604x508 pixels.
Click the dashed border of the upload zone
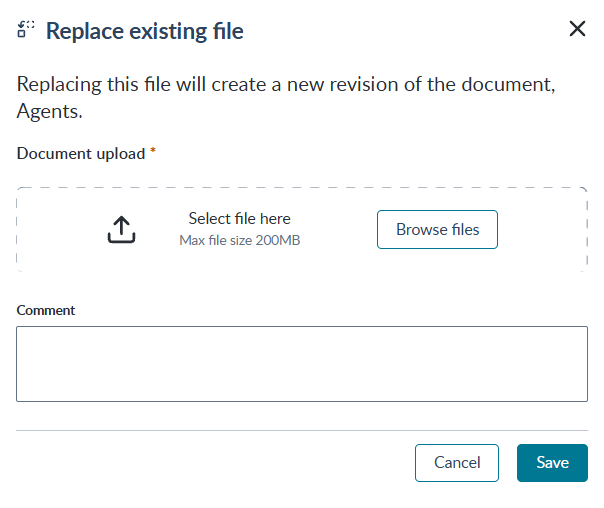(x=302, y=188)
